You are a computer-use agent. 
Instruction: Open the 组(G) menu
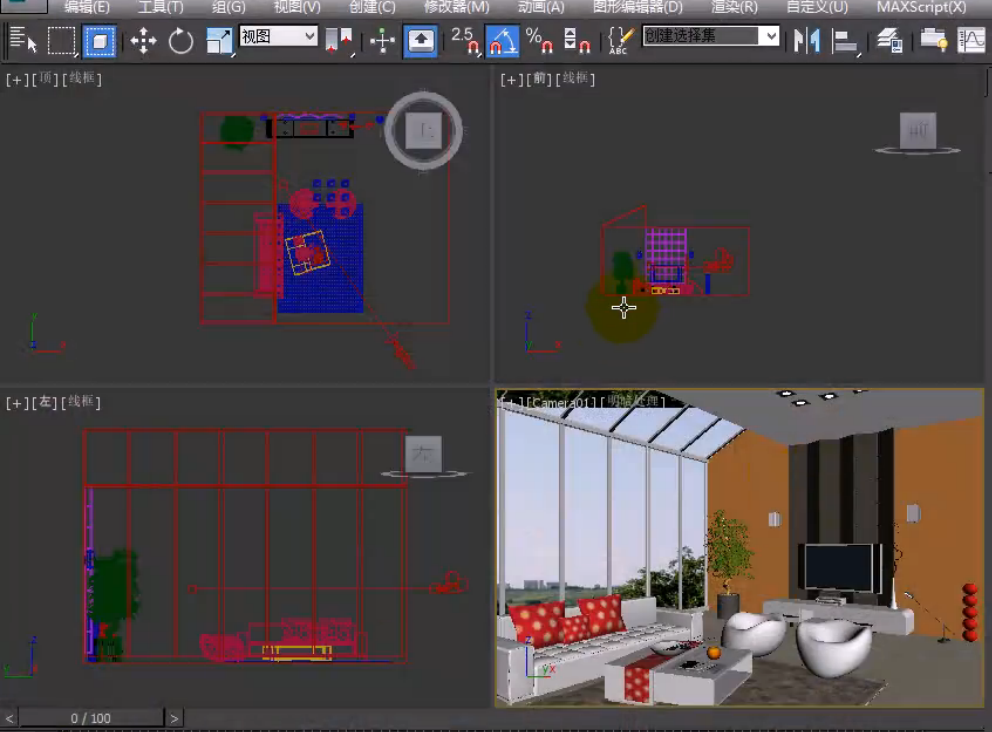pos(228,7)
